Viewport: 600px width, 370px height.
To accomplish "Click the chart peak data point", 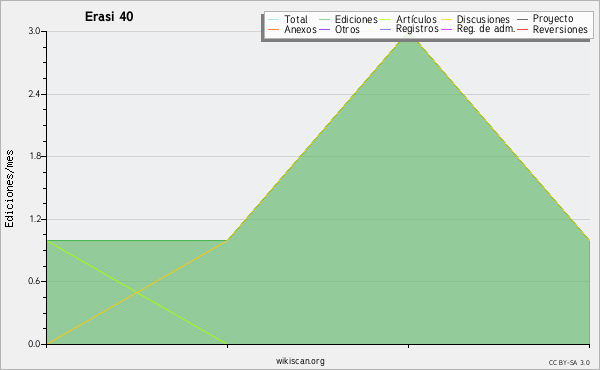I will coord(408,34).
